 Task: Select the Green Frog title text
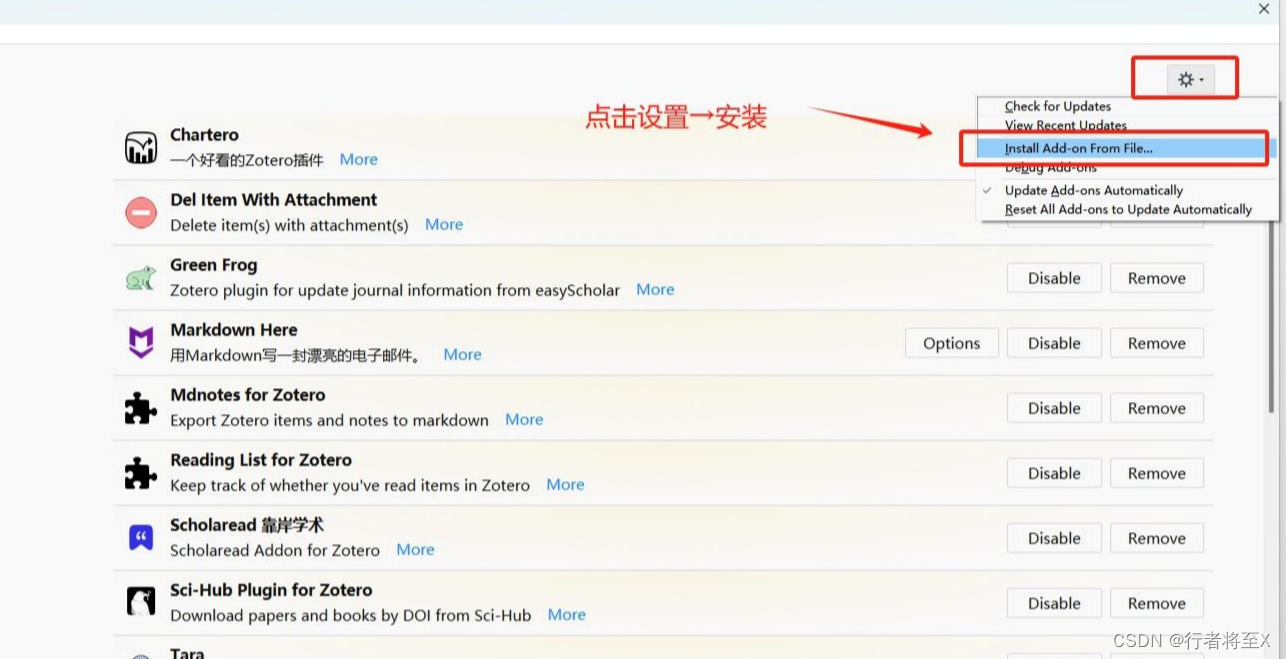(214, 265)
